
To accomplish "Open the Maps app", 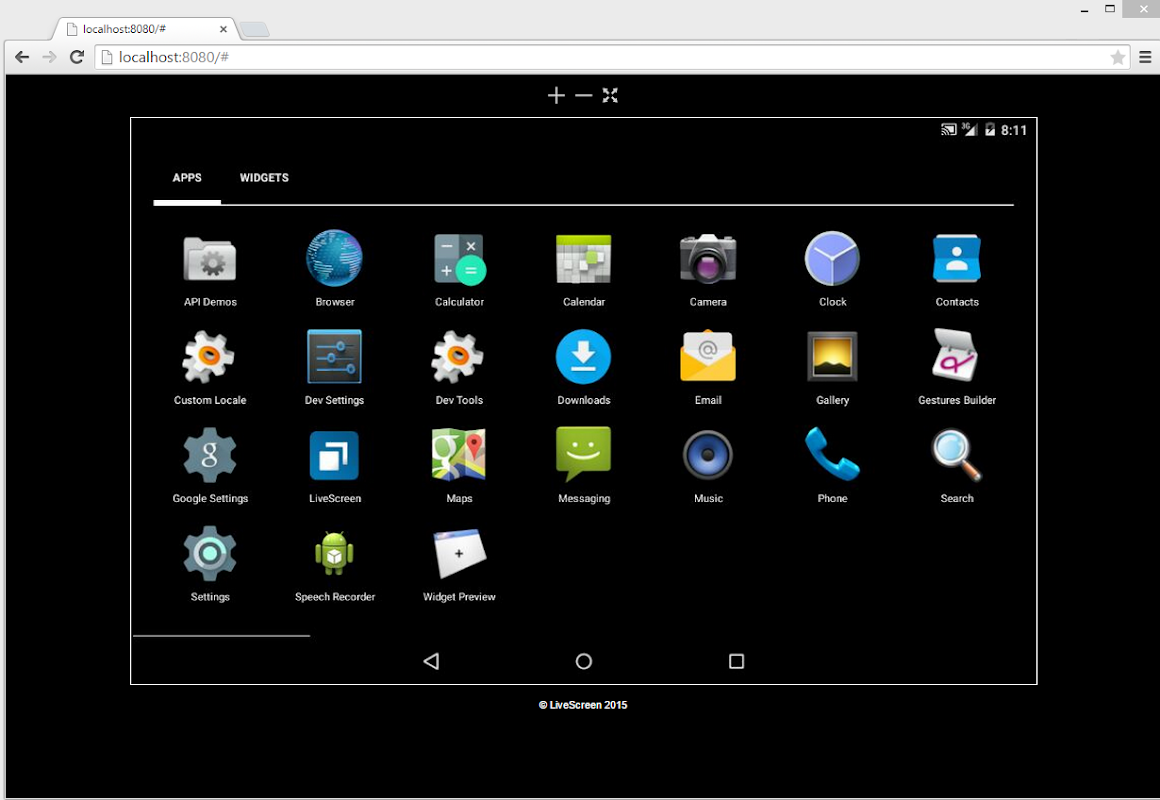I will (x=459, y=454).
